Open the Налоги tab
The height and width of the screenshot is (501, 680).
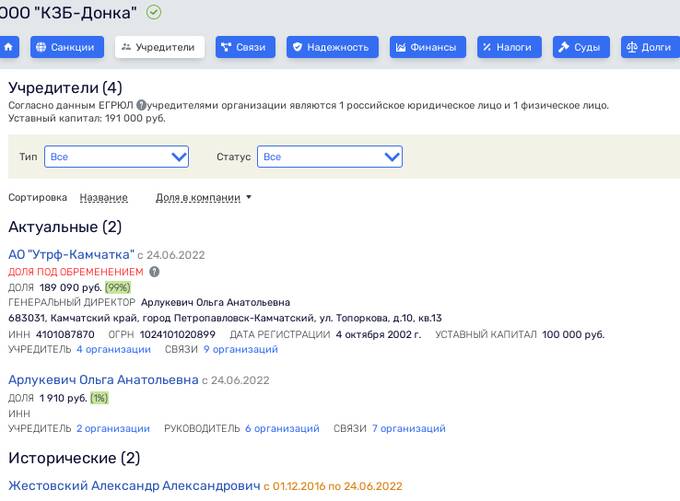[509, 47]
